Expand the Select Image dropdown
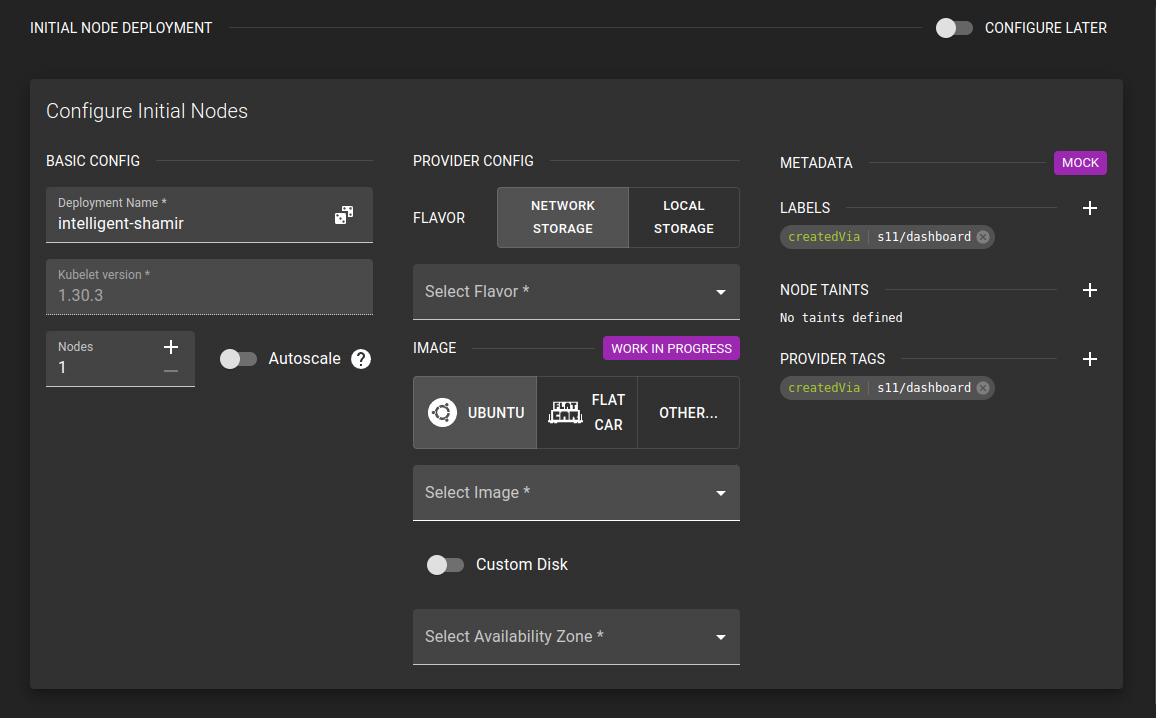The height and width of the screenshot is (718, 1156). click(576, 492)
